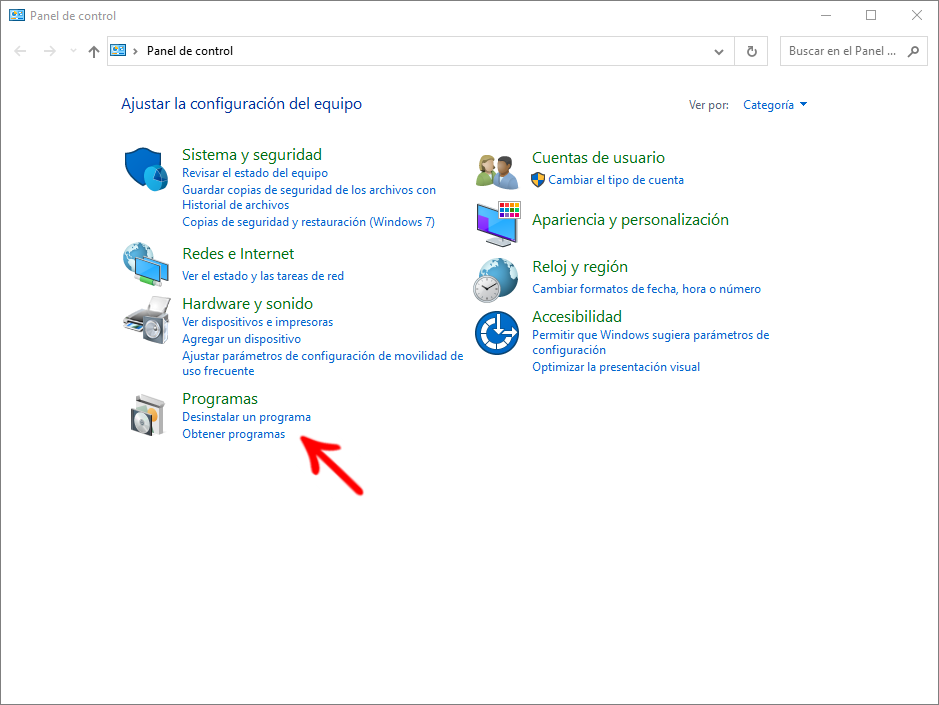Click the Control Panel icon in address bar
This screenshot has width=939, height=705.
tap(119, 51)
